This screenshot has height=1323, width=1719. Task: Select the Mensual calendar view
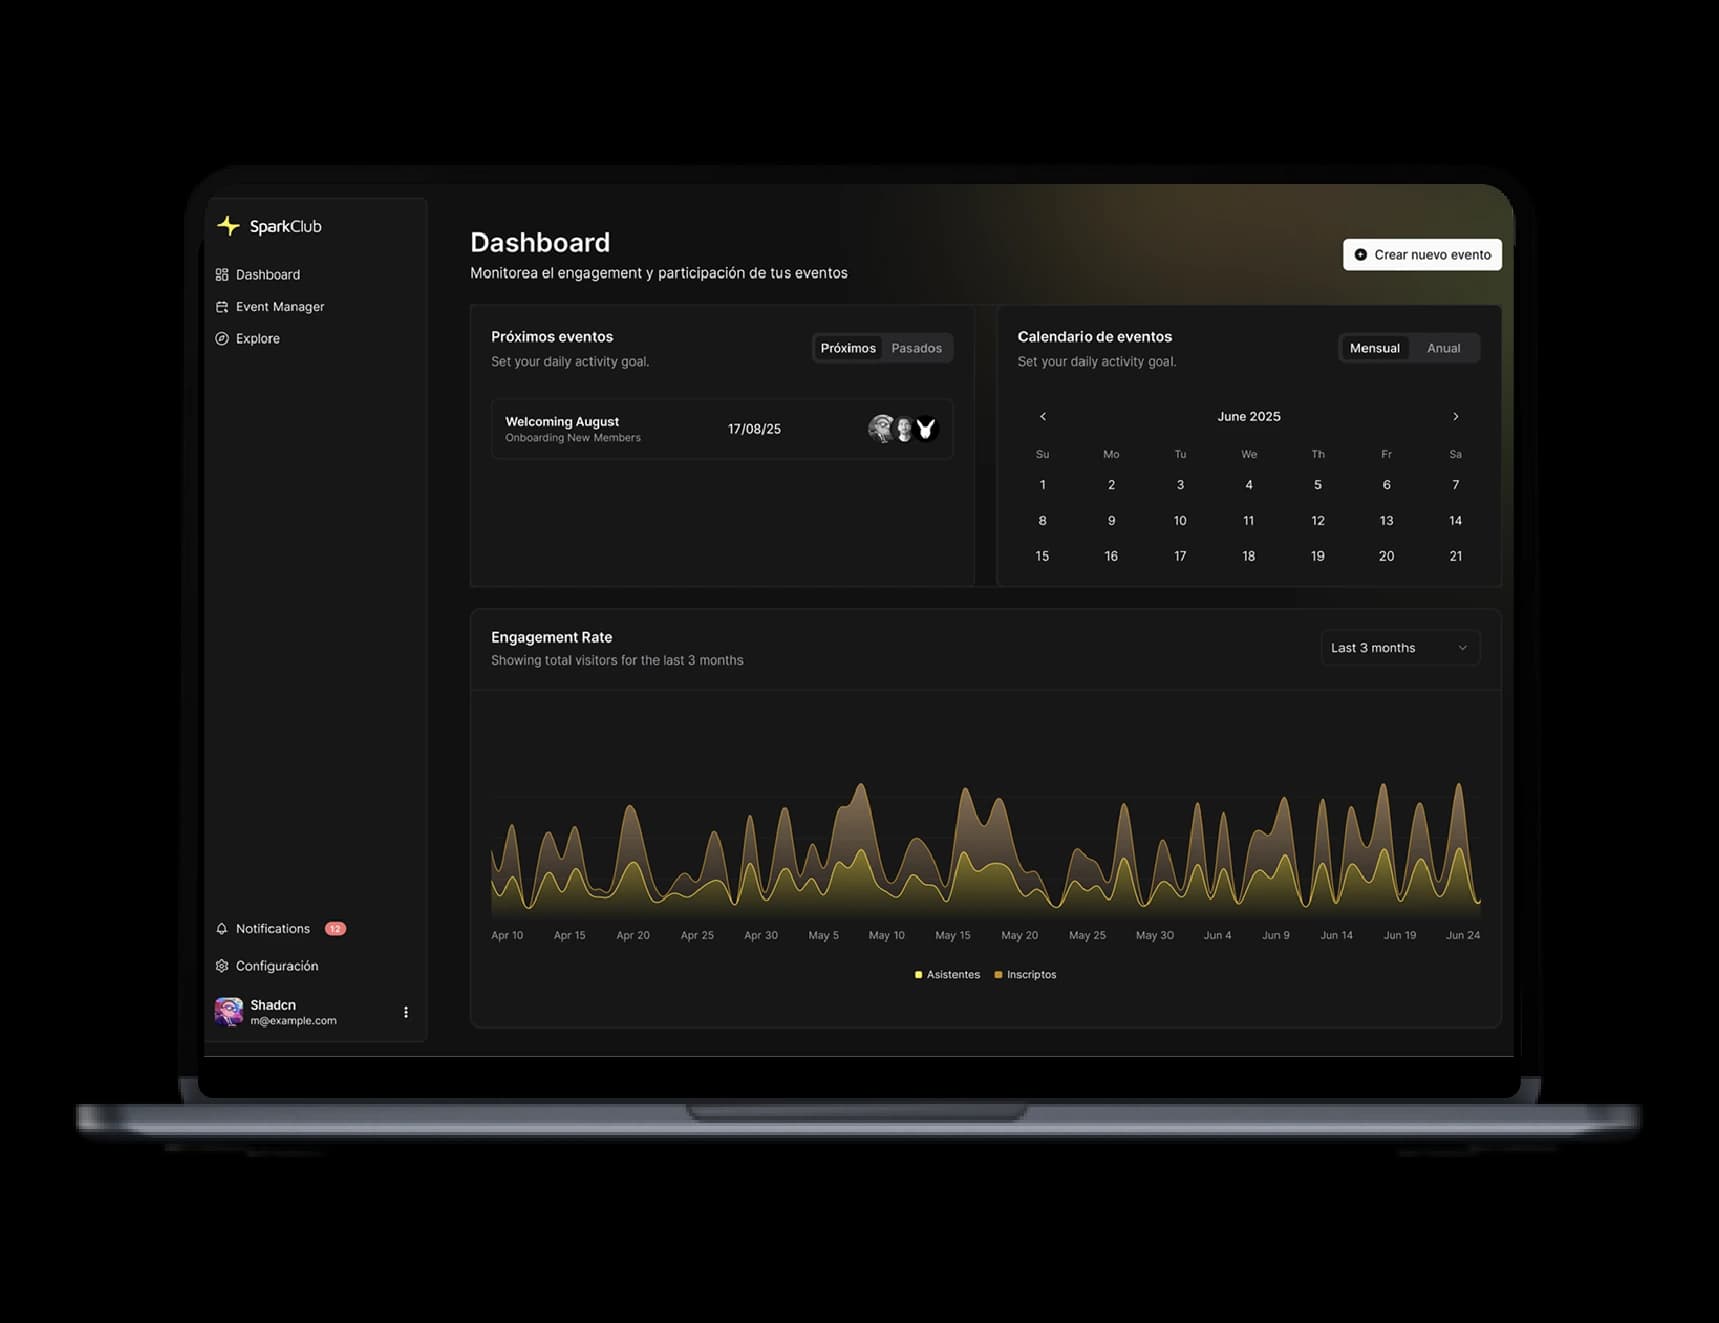click(x=1374, y=348)
